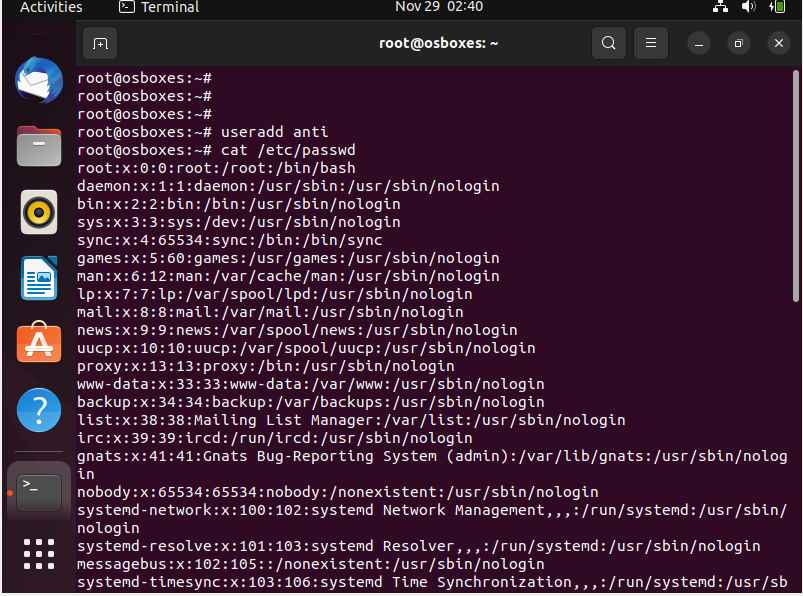The width and height of the screenshot is (803, 596).
Task: Open the clock and calendar panel
Action: [x=439, y=7]
